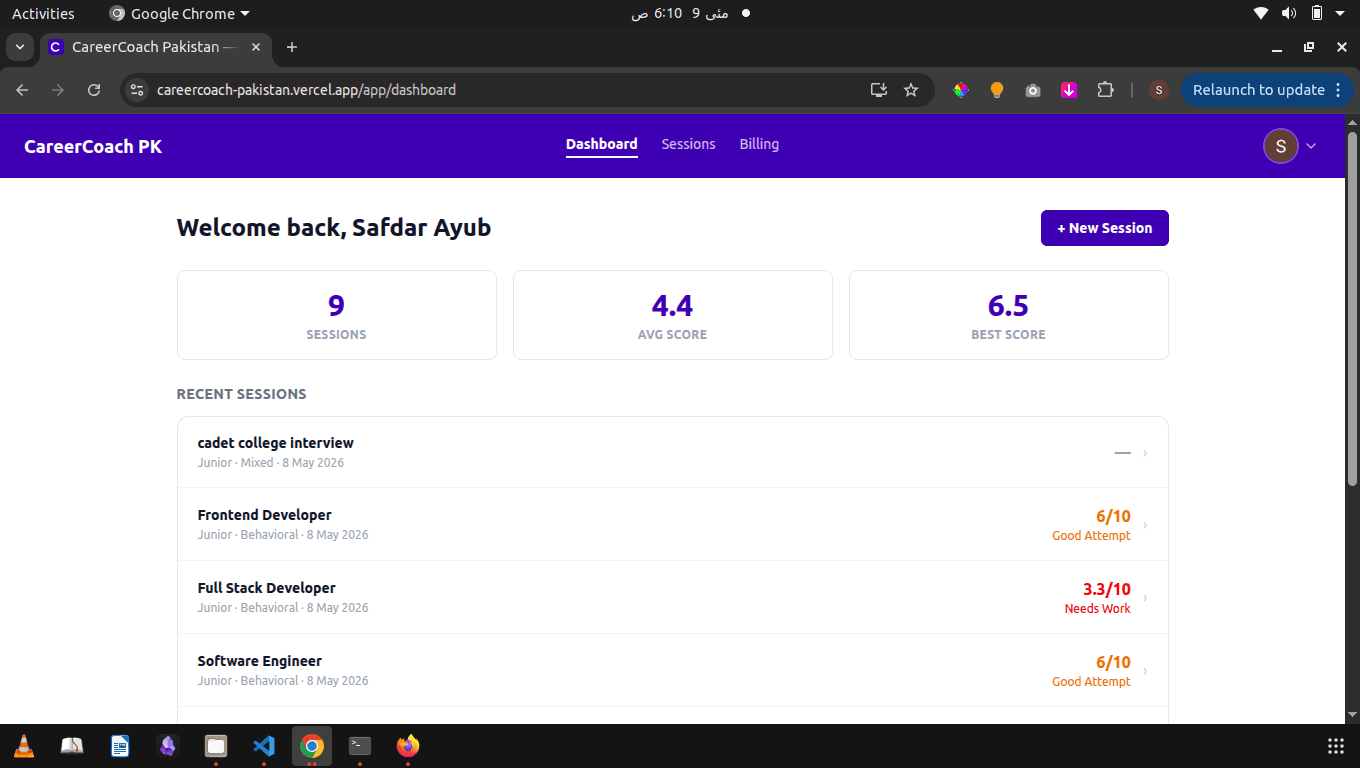
Task: Open Chrome's three-dot menu
Action: point(1338,90)
